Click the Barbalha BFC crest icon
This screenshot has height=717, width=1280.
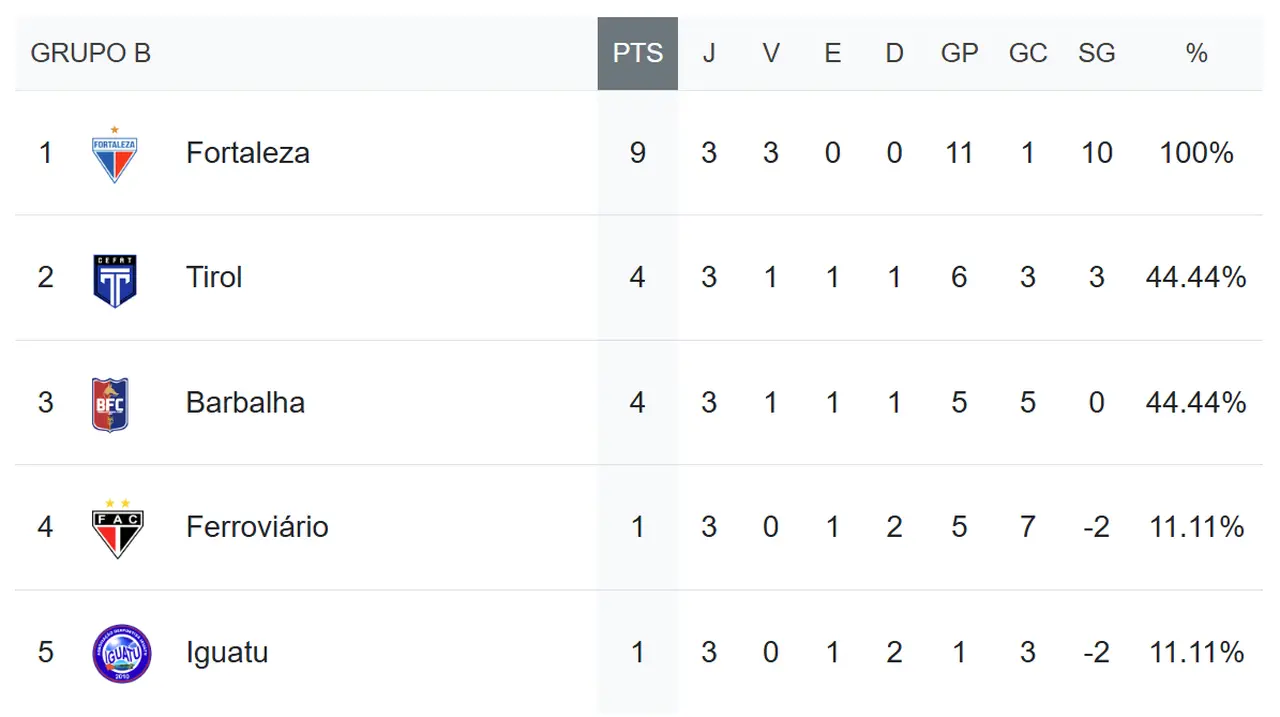click(111, 404)
